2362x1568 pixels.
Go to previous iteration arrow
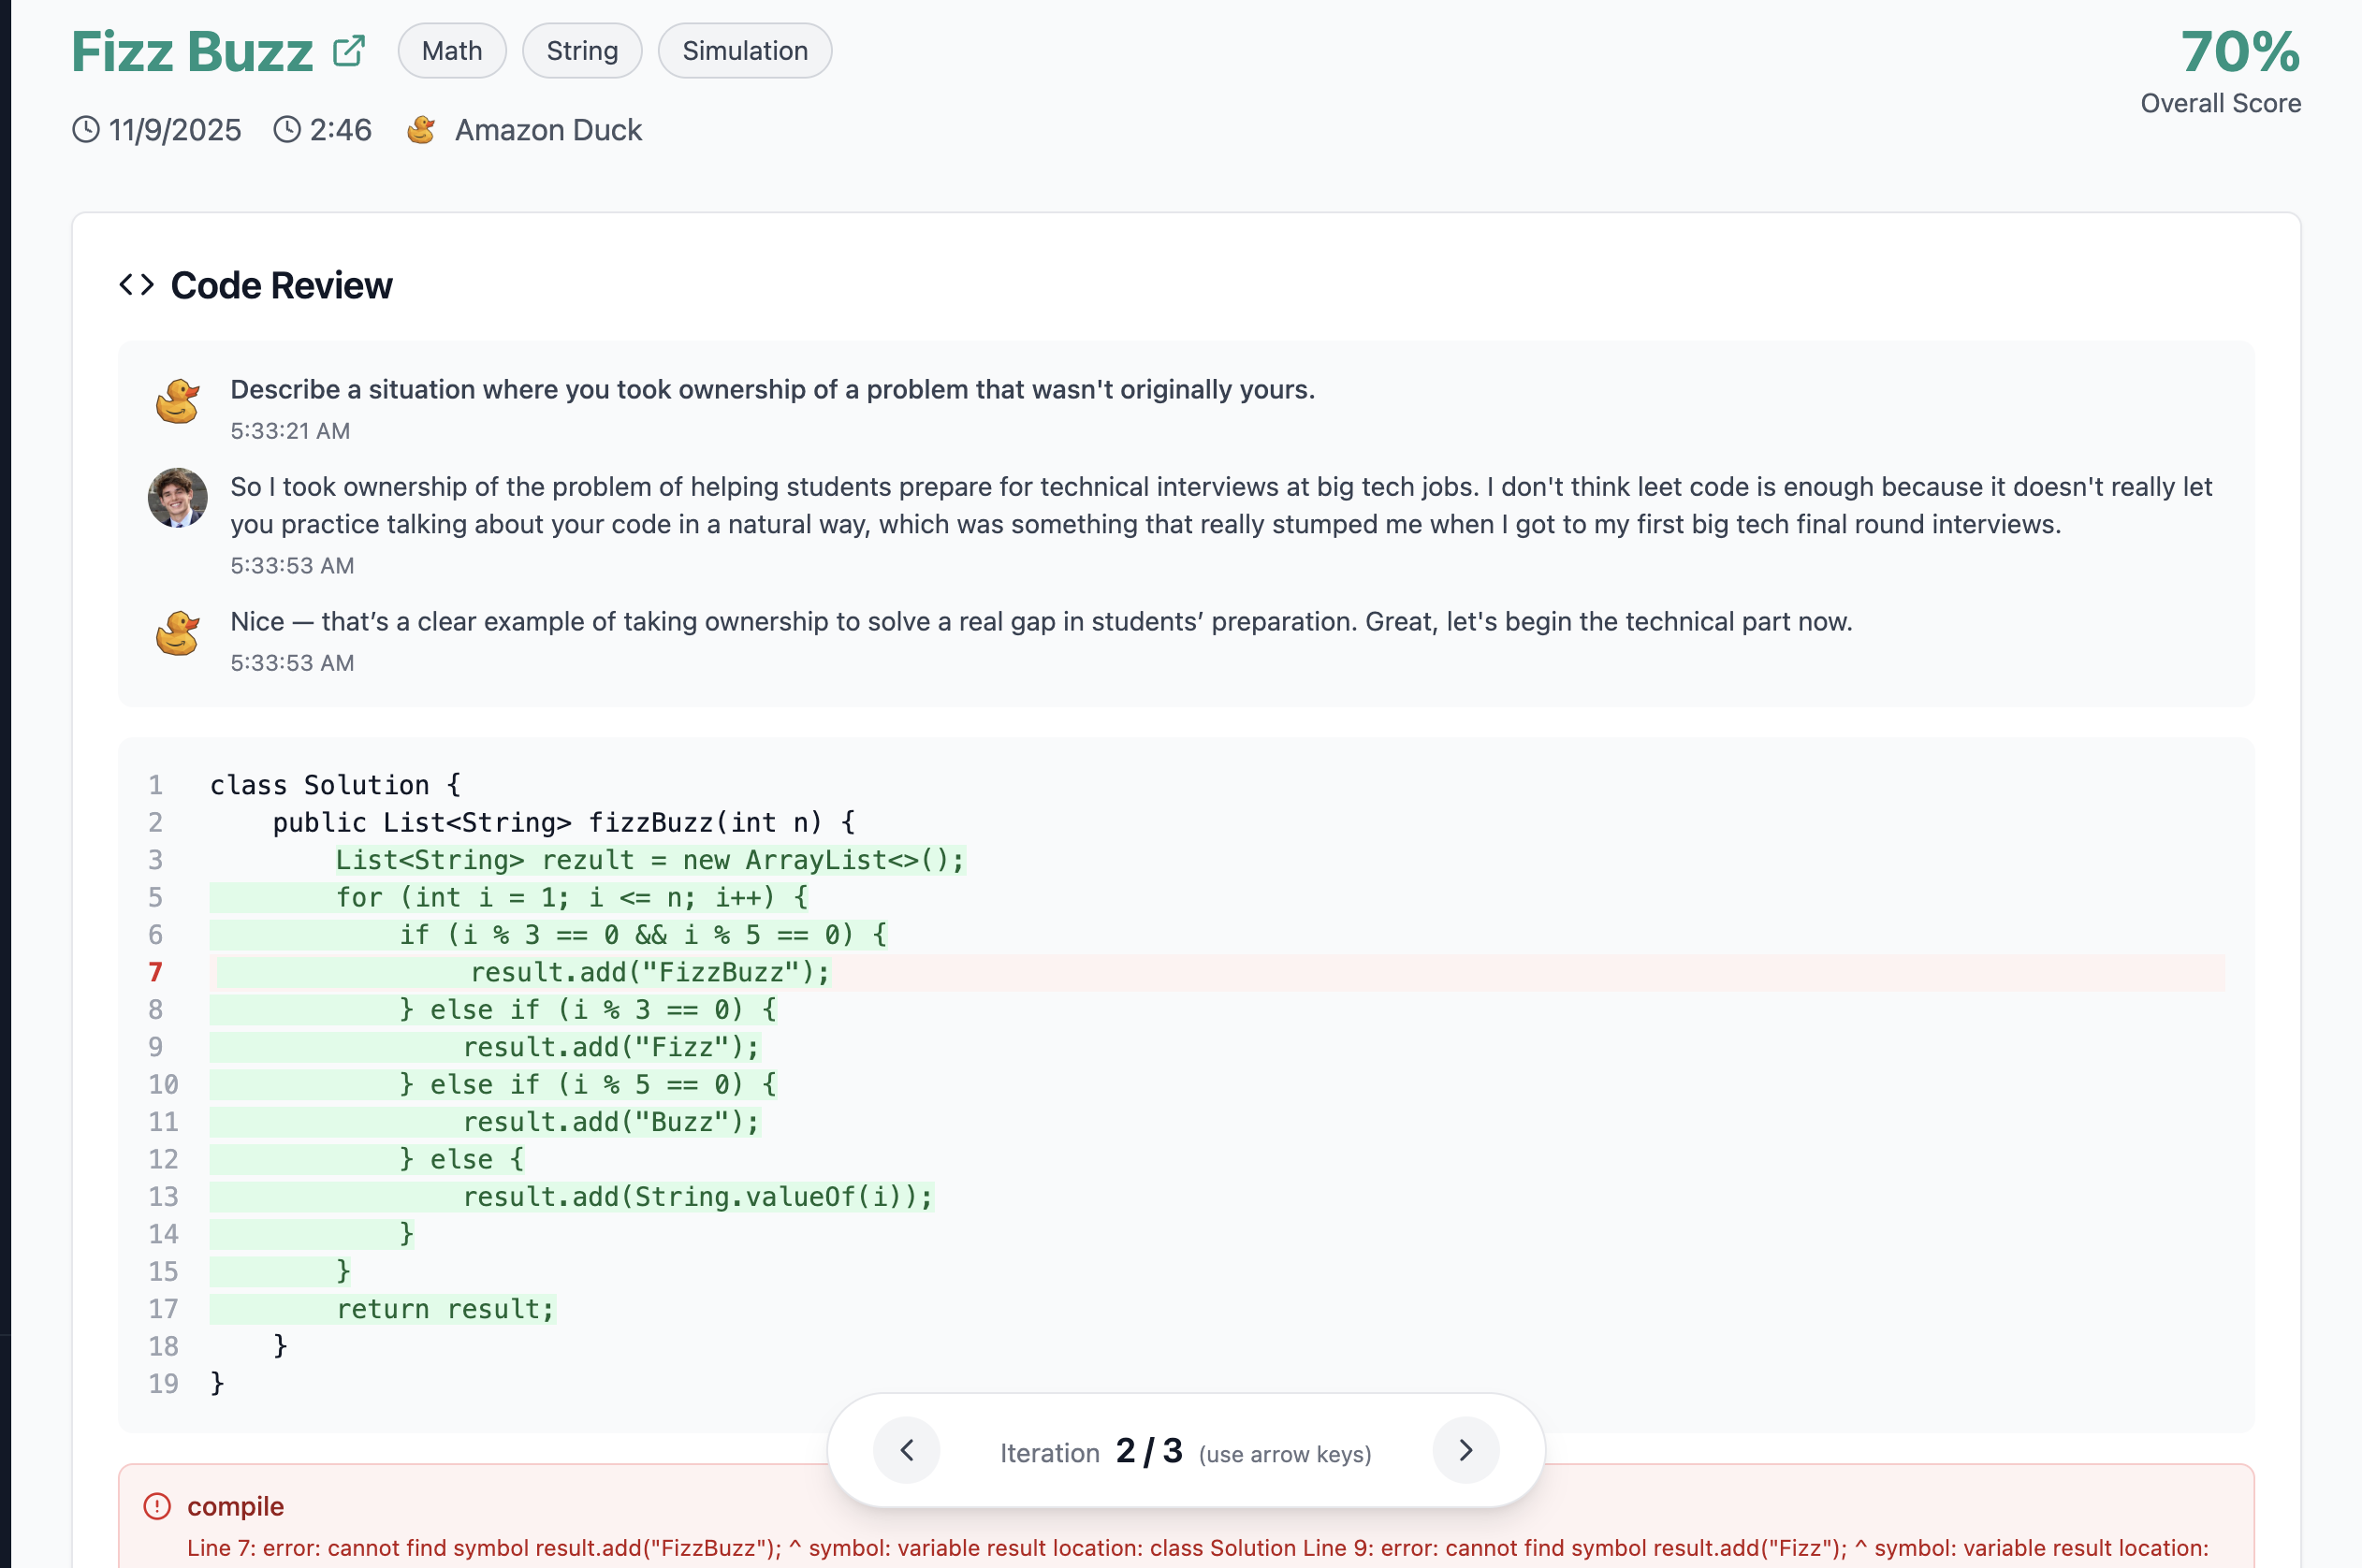click(906, 1450)
